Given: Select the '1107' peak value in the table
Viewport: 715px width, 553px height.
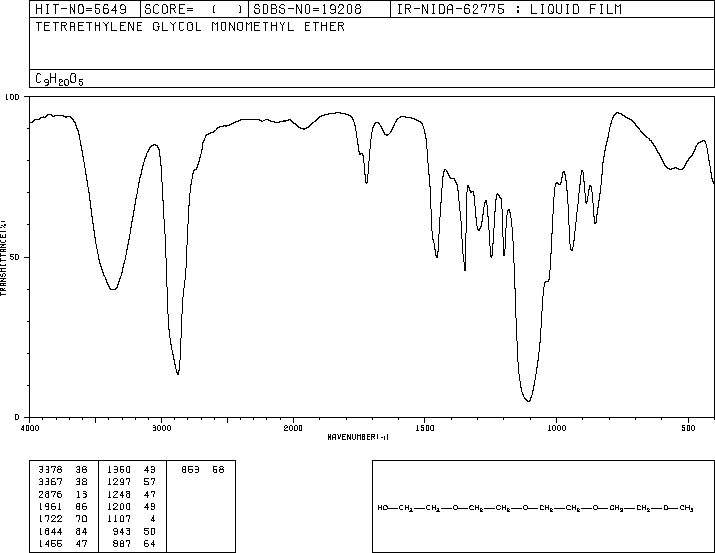Looking at the screenshot, I should 119,519.
